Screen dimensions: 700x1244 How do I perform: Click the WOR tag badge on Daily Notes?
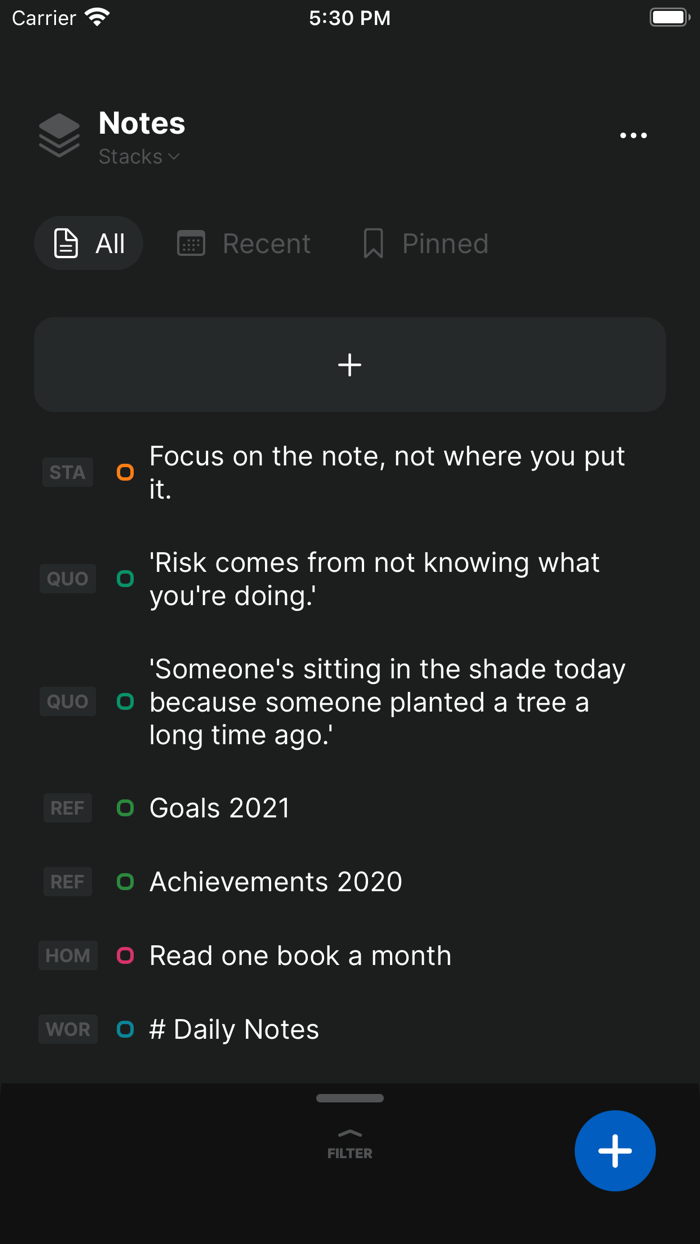[67, 1029]
